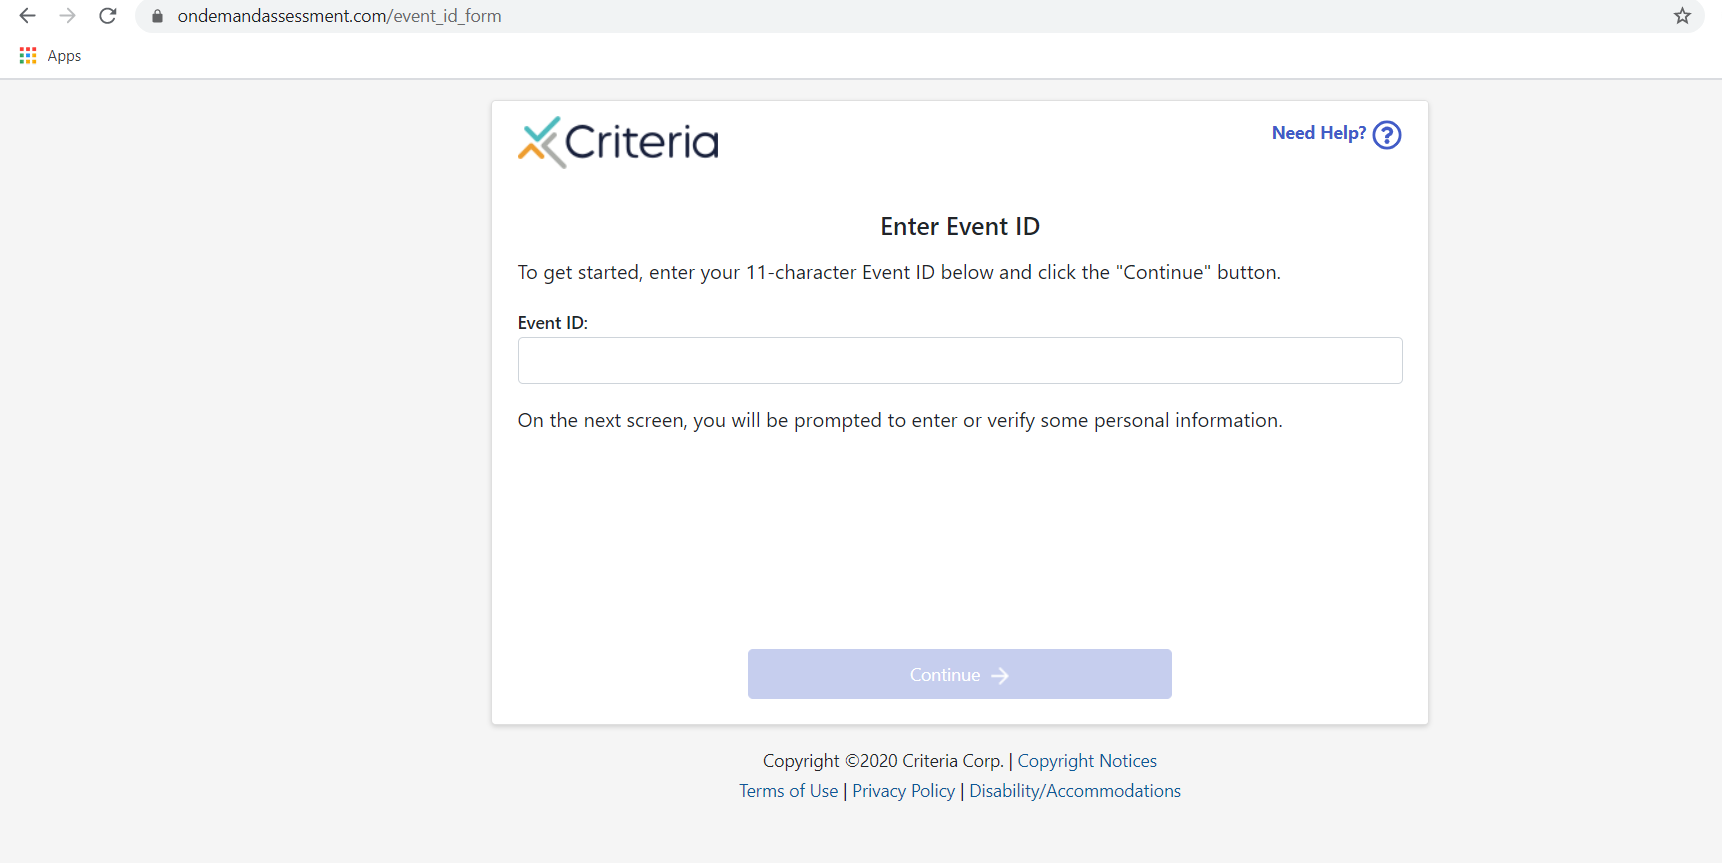Open the Apps grid icon
The height and width of the screenshot is (863, 1722).
[28, 56]
